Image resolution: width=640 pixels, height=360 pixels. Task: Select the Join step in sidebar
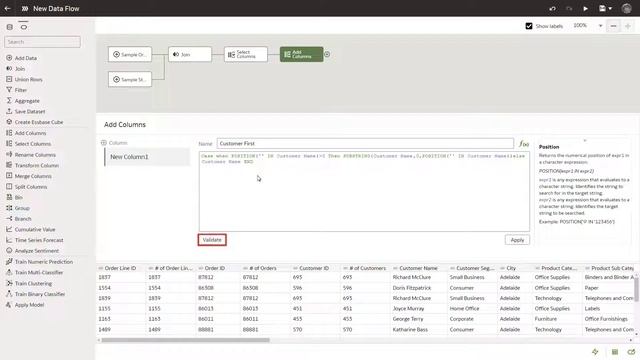(16, 69)
